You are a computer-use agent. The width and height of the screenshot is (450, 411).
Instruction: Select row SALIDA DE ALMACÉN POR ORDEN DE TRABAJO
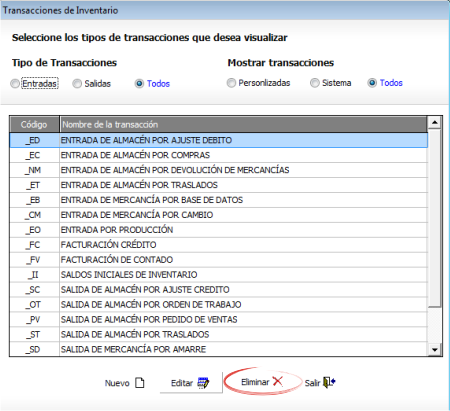(219, 305)
